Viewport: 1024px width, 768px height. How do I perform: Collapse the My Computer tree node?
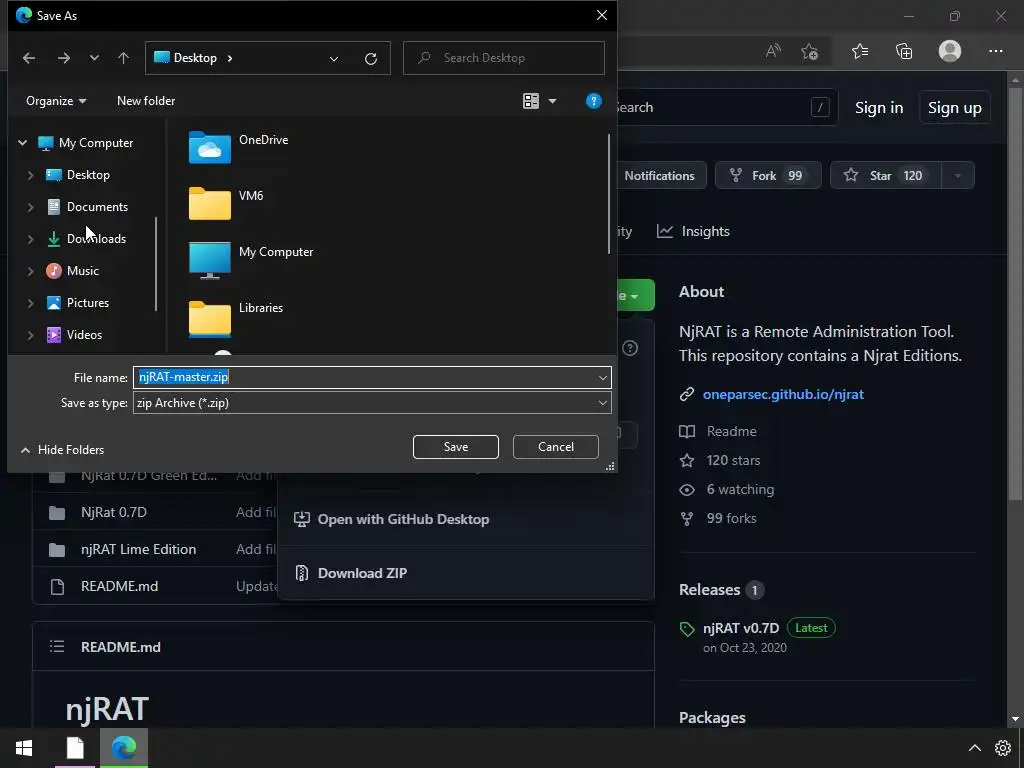click(x=23, y=142)
